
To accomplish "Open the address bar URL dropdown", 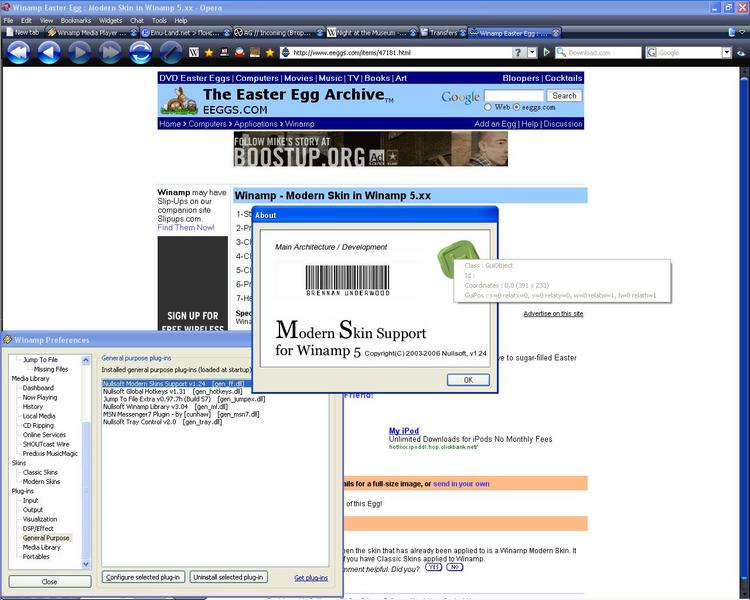I will pos(531,52).
